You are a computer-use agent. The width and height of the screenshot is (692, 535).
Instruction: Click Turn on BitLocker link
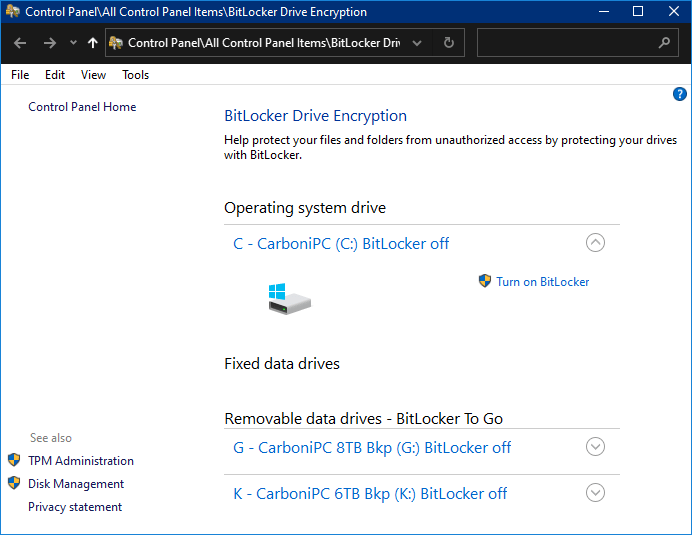[x=542, y=282]
